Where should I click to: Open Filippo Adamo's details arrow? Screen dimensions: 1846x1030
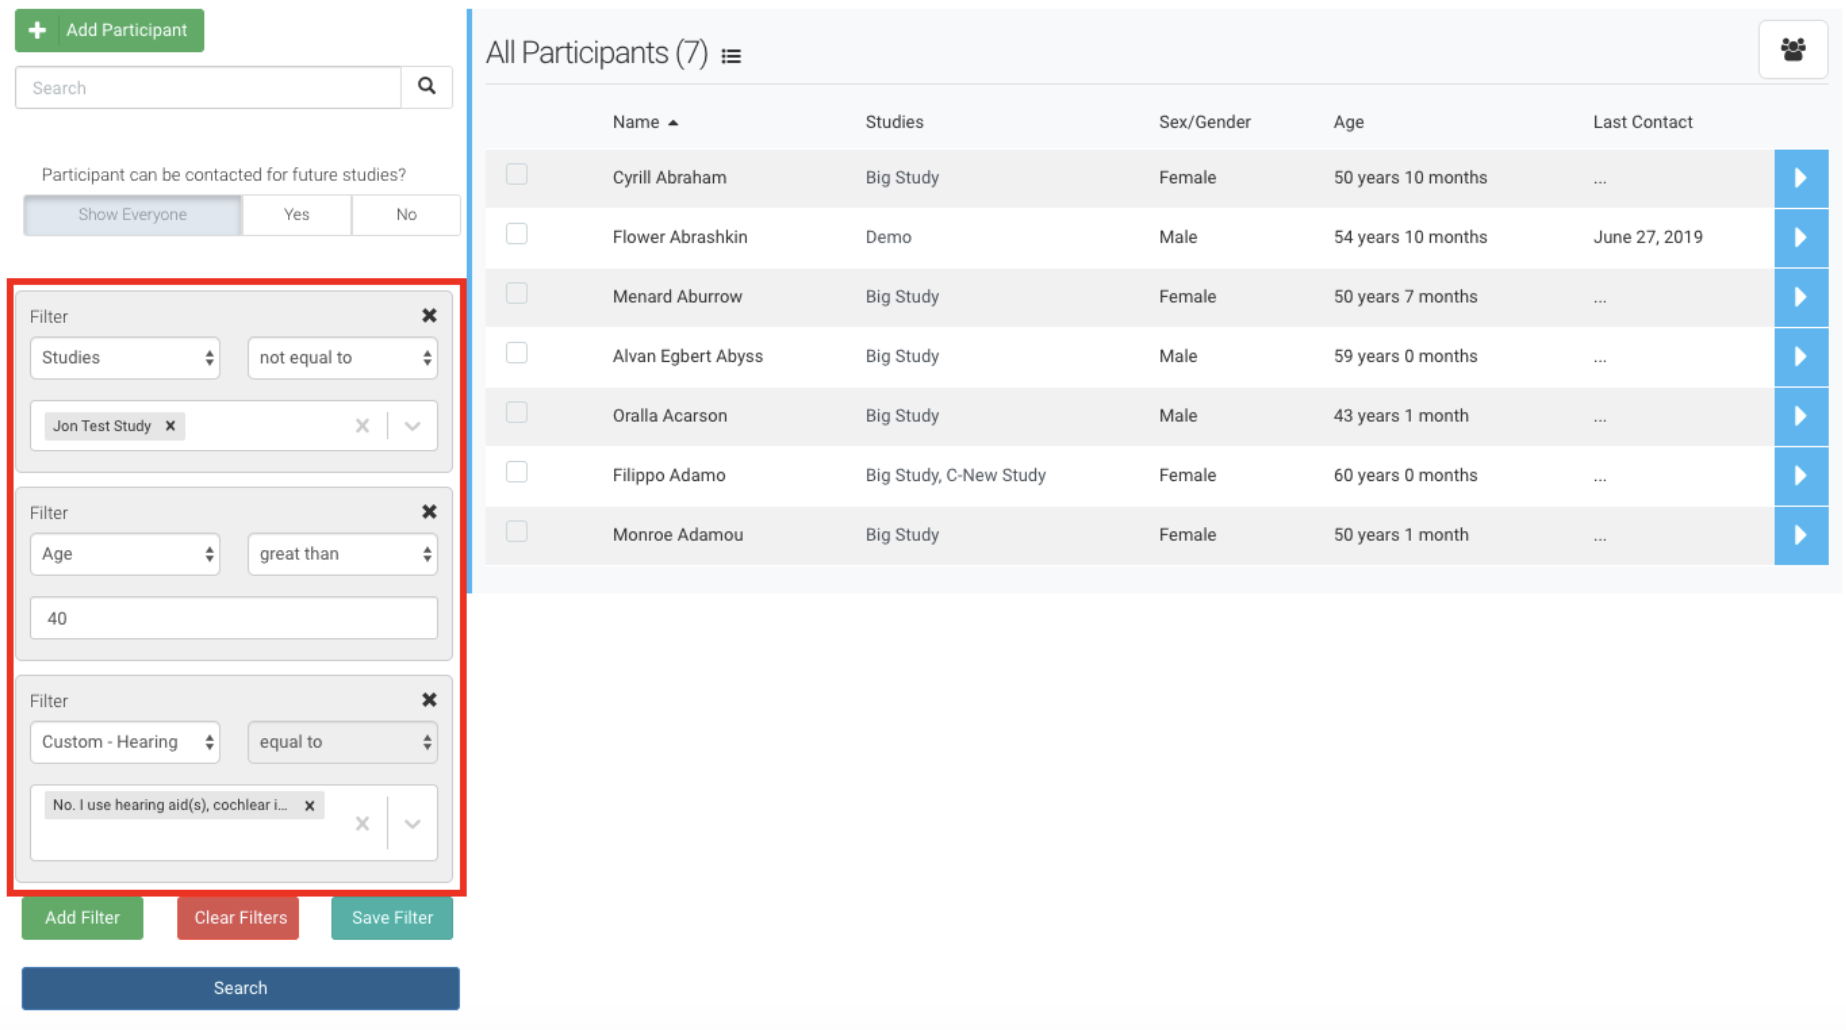[x=1800, y=476]
